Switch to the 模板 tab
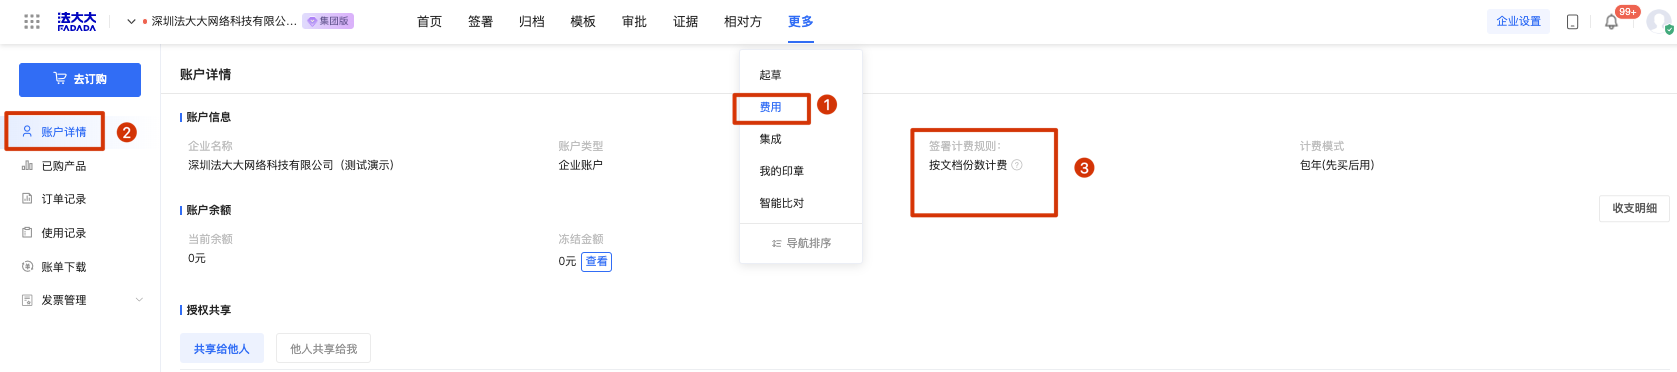 pyautogui.click(x=583, y=21)
